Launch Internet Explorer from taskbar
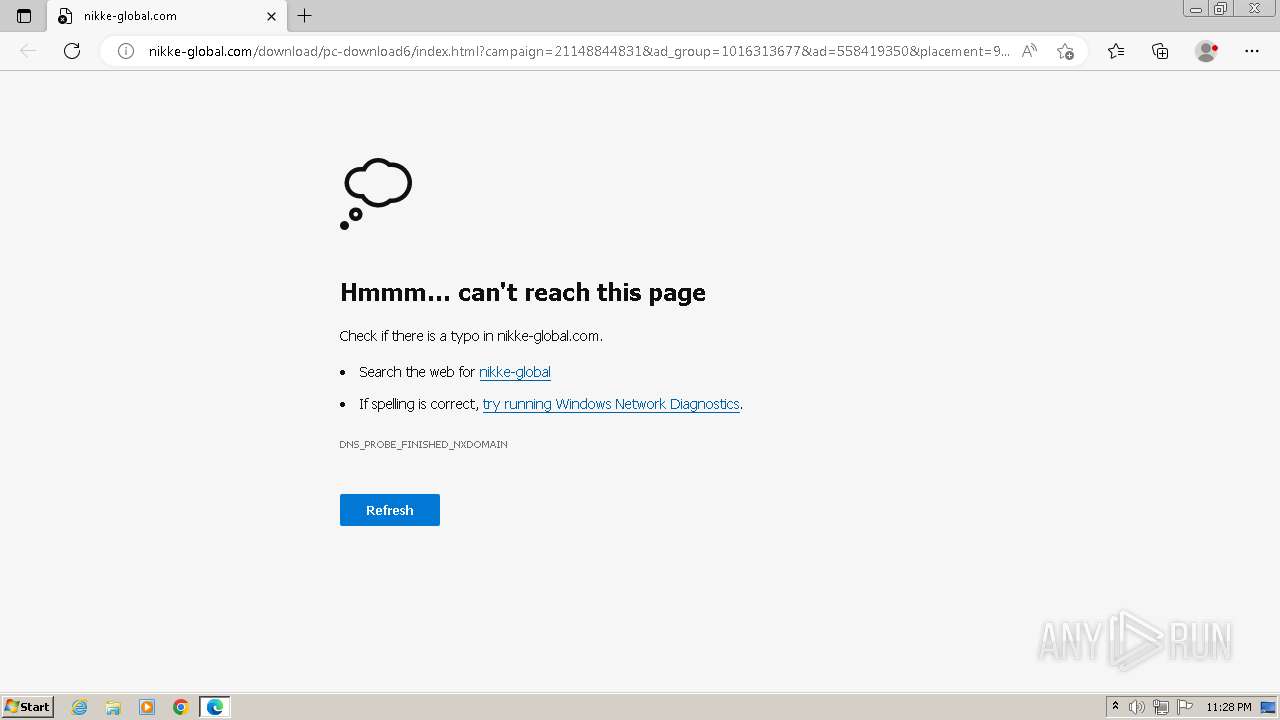Screen dimensions: 1280x720 (x=80, y=707)
